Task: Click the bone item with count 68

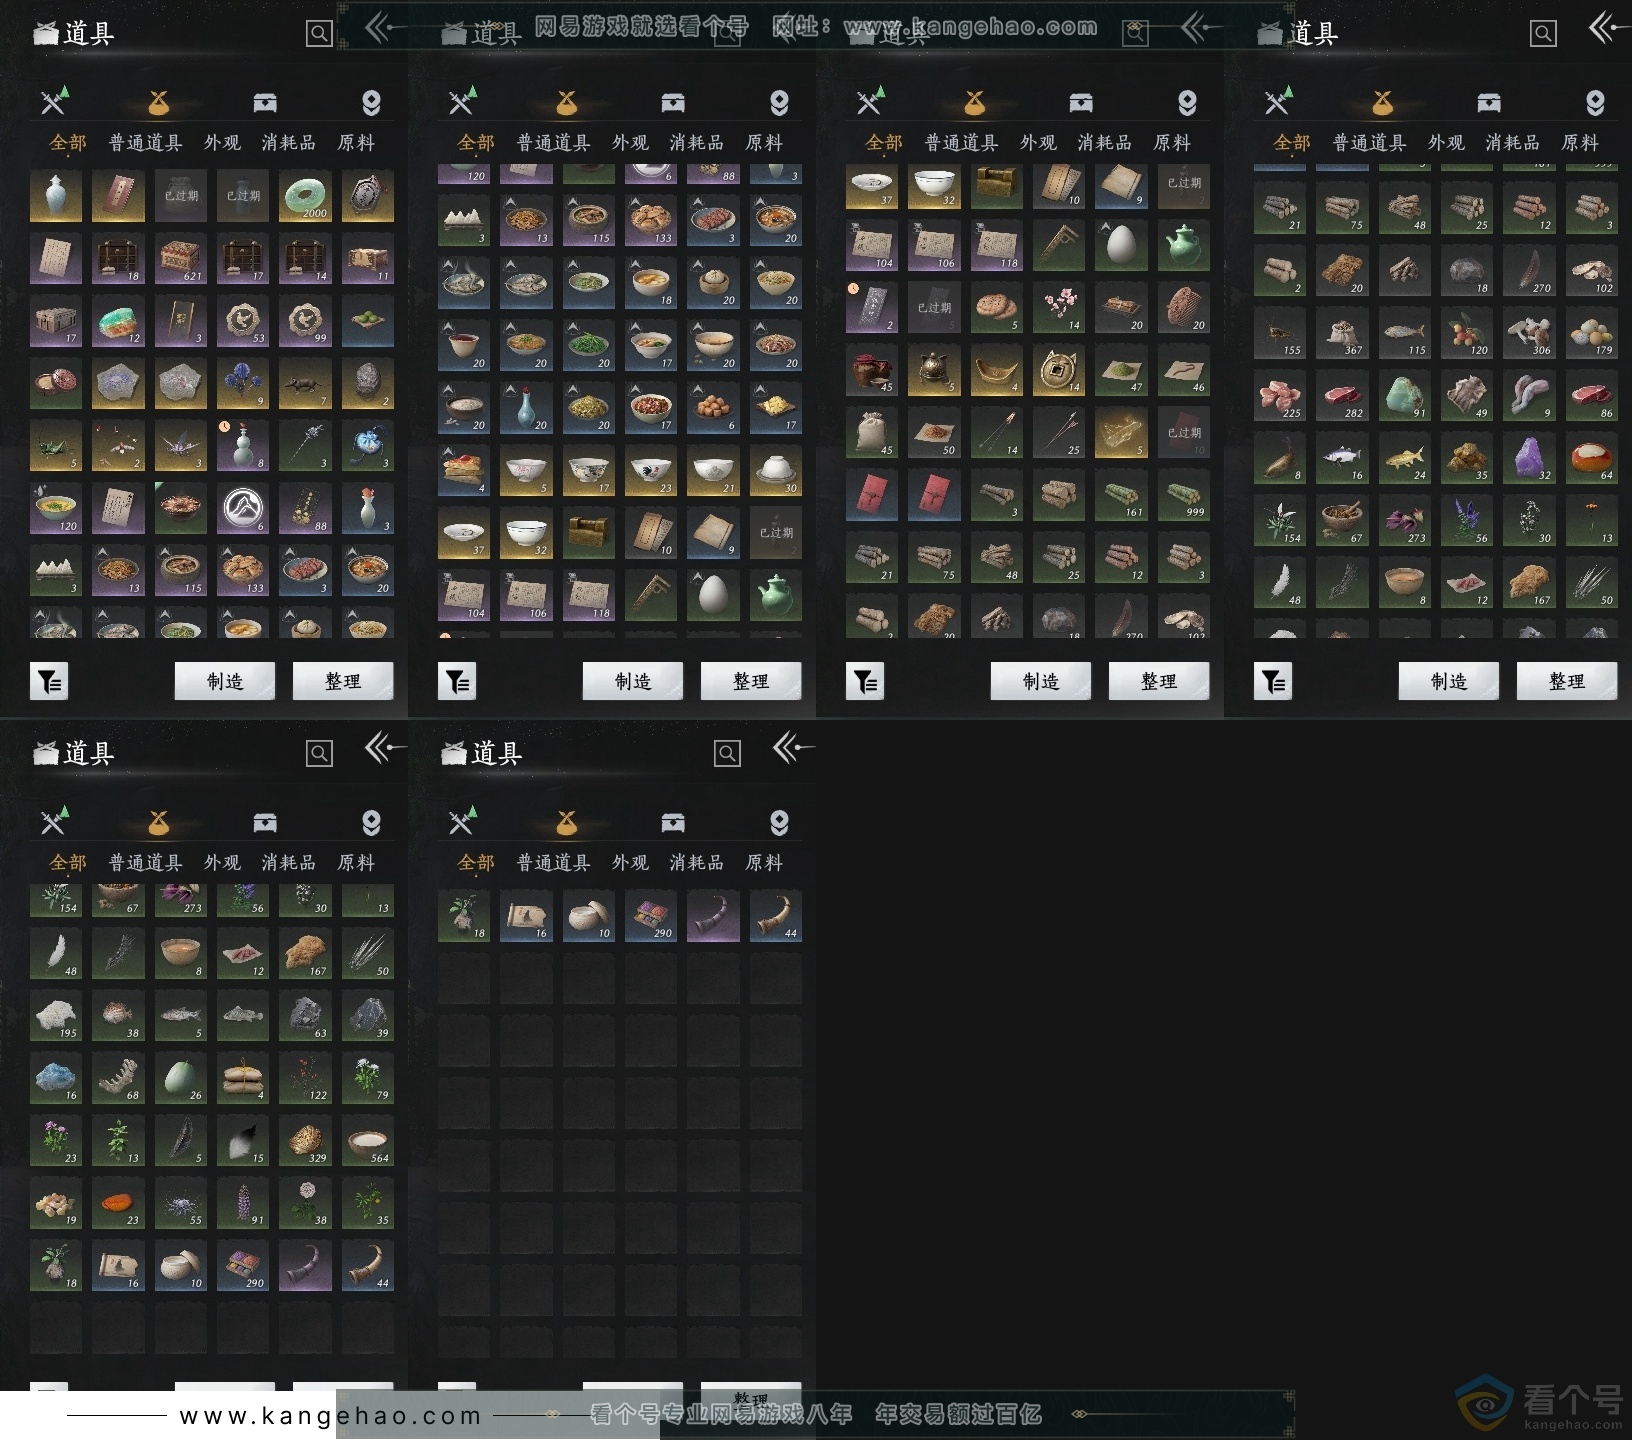Action: coord(118,1078)
